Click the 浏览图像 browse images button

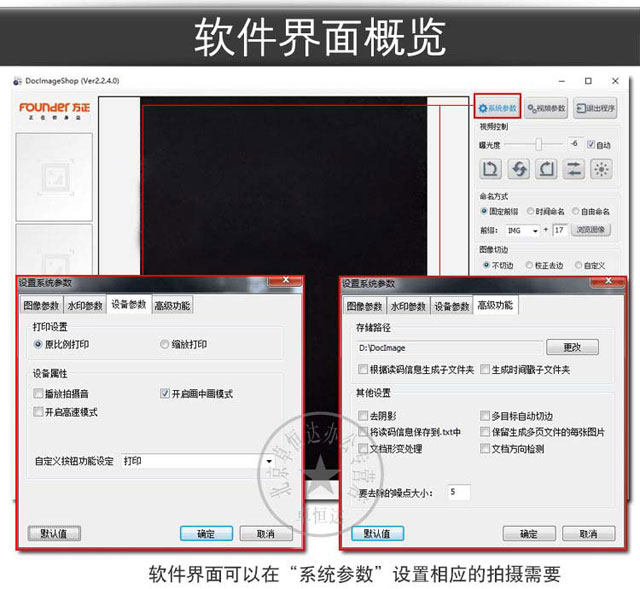[x=591, y=230]
